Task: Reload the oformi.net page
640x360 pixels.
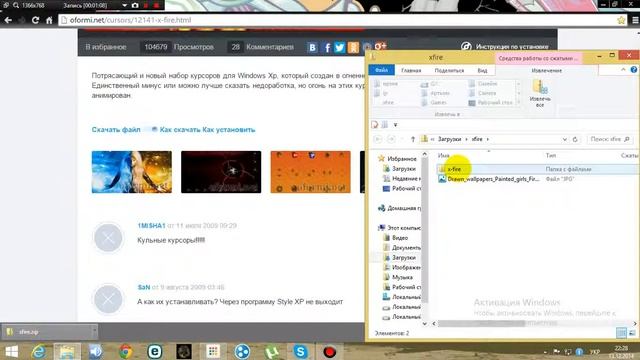Action: 36,20
